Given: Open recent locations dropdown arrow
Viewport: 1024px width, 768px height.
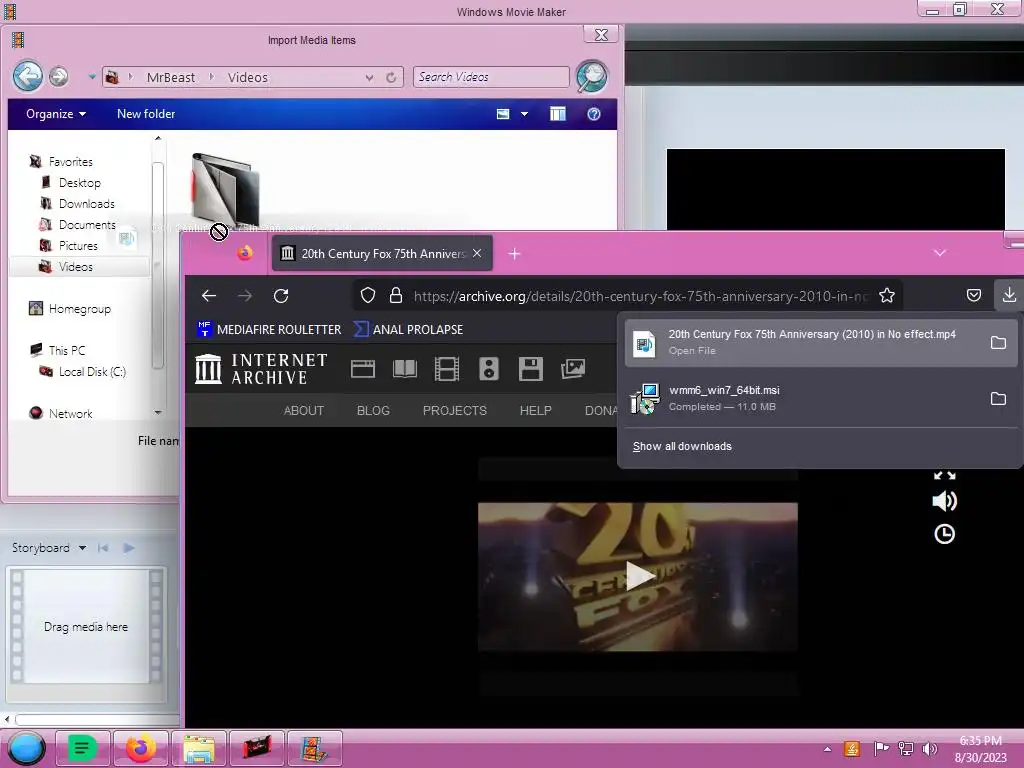Looking at the screenshot, I should pyautogui.click(x=92, y=76).
